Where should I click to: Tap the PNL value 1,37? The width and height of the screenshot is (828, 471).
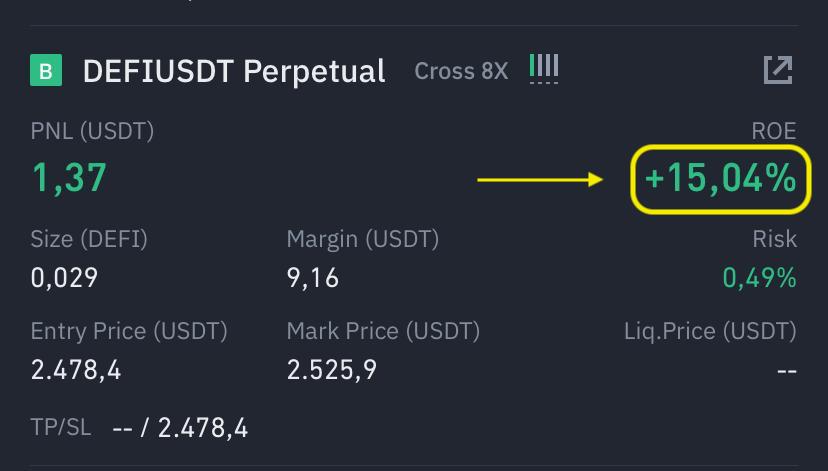click(69, 178)
